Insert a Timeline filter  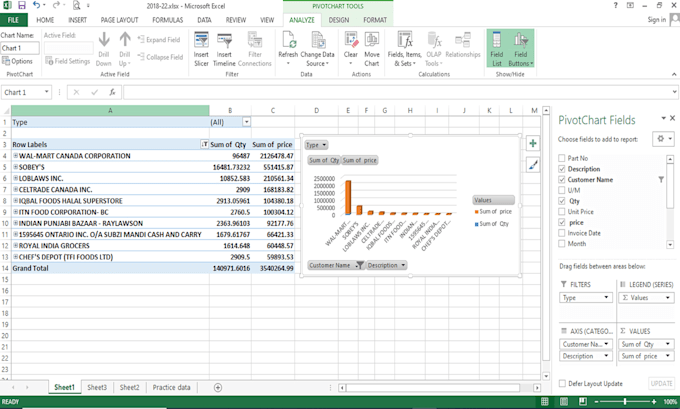pyautogui.click(x=224, y=49)
